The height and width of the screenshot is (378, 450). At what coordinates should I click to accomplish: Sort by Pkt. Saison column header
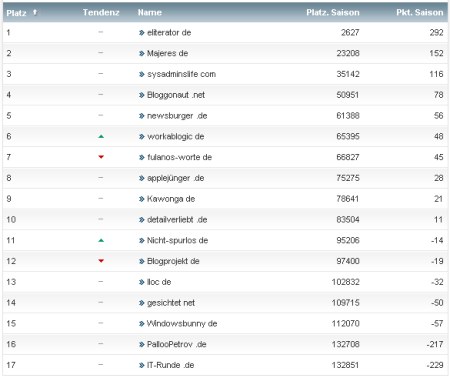click(420, 13)
